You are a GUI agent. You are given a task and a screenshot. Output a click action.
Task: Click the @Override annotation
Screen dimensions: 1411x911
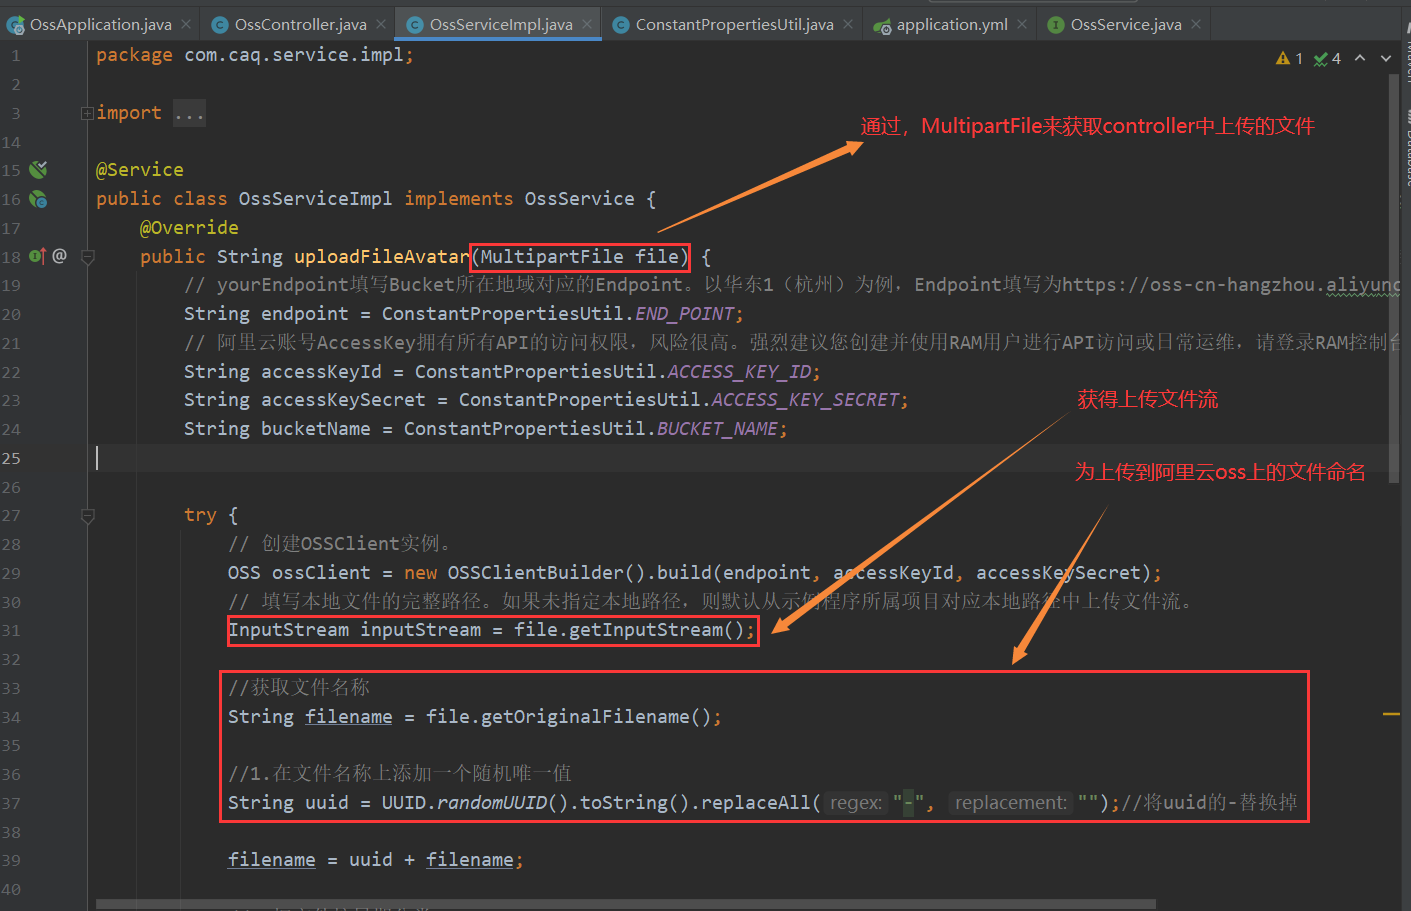click(189, 228)
